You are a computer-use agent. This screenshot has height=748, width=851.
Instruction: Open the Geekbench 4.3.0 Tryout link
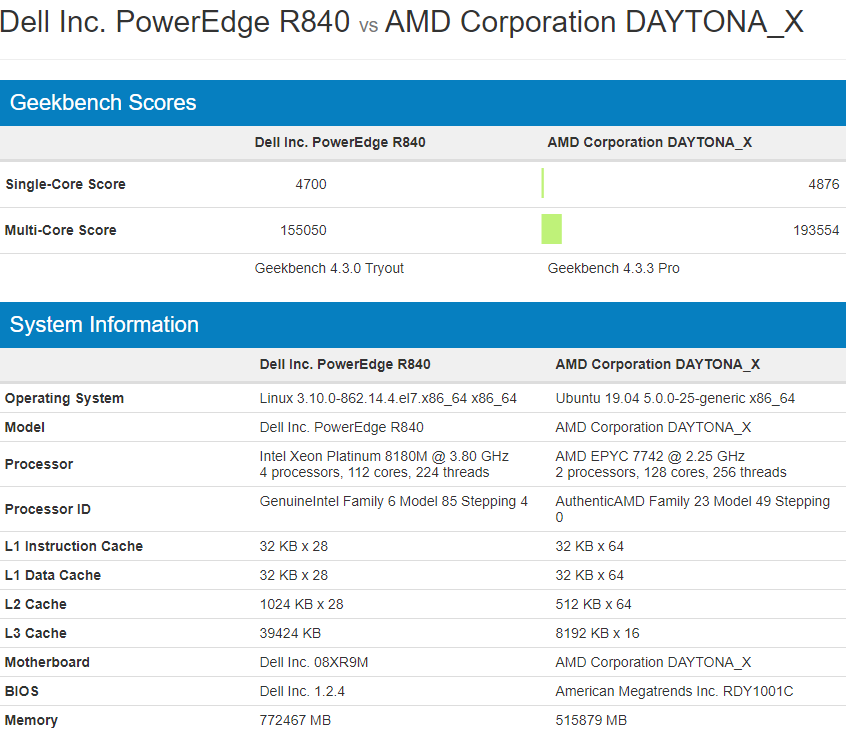(329, 268)
